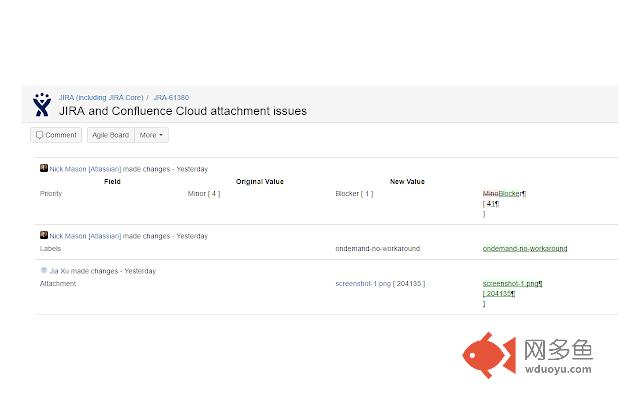This screenshot has width=640, height=400.
Task: Click the underlined screenshot-1.png diff text
Action: 512,284
